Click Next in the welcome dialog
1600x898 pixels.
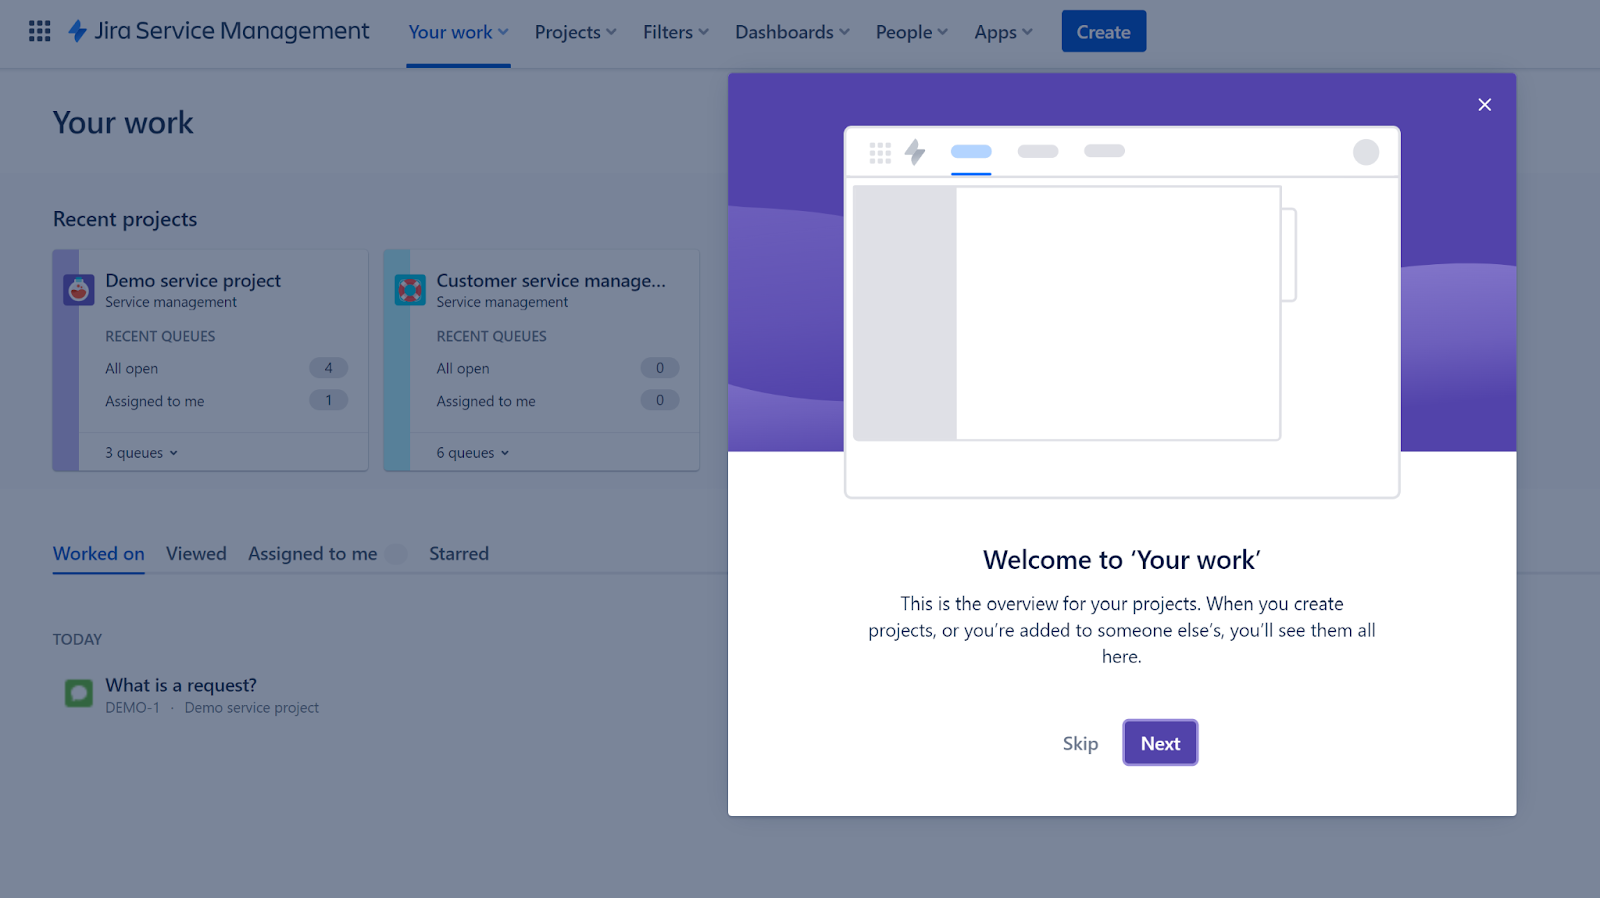(1160, 743)
